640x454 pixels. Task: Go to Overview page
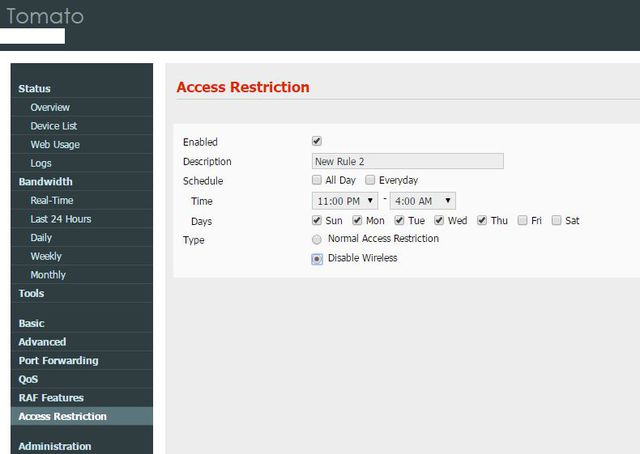pos(50,107)
